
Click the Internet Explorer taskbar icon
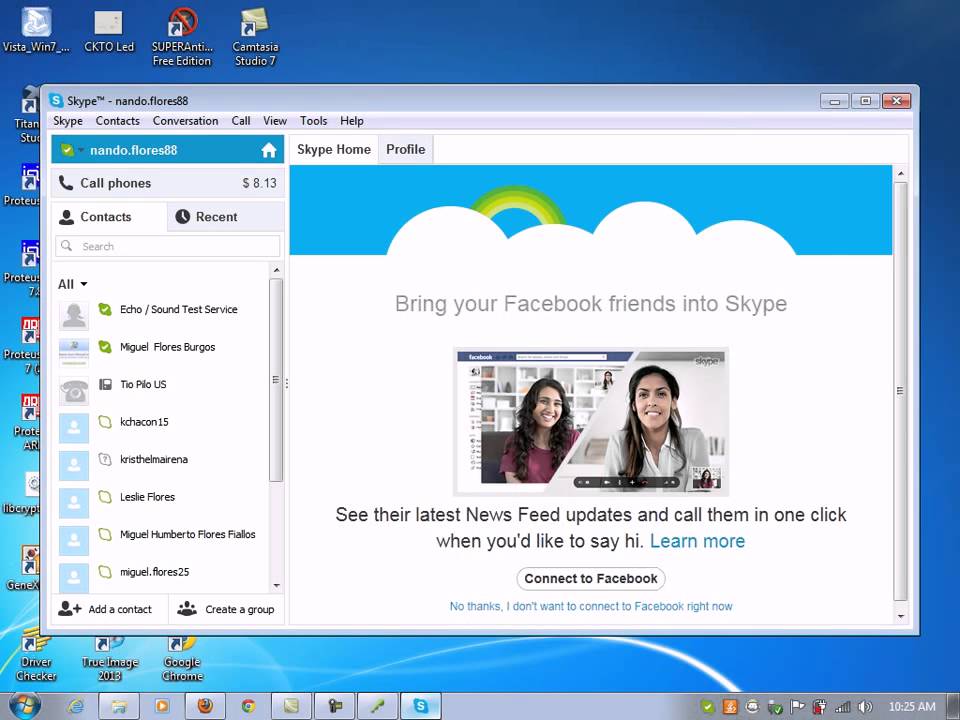pyautogui.click(x=76, y=706)
